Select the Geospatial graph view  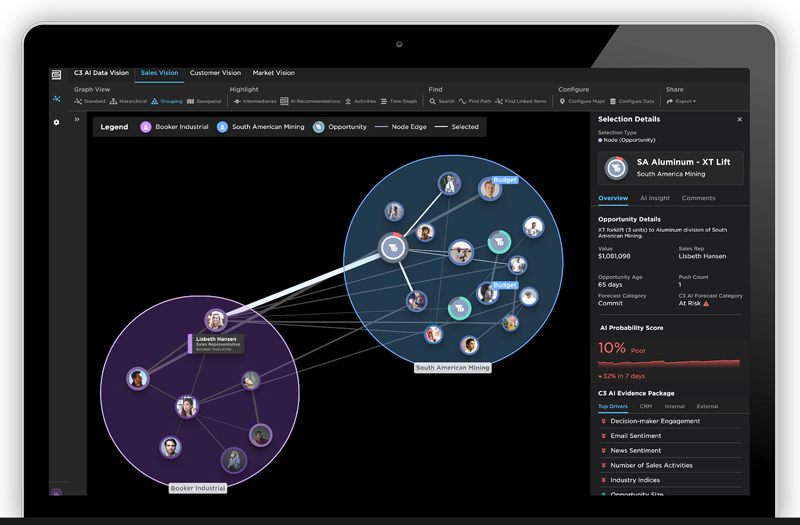[x=204, y=101]
